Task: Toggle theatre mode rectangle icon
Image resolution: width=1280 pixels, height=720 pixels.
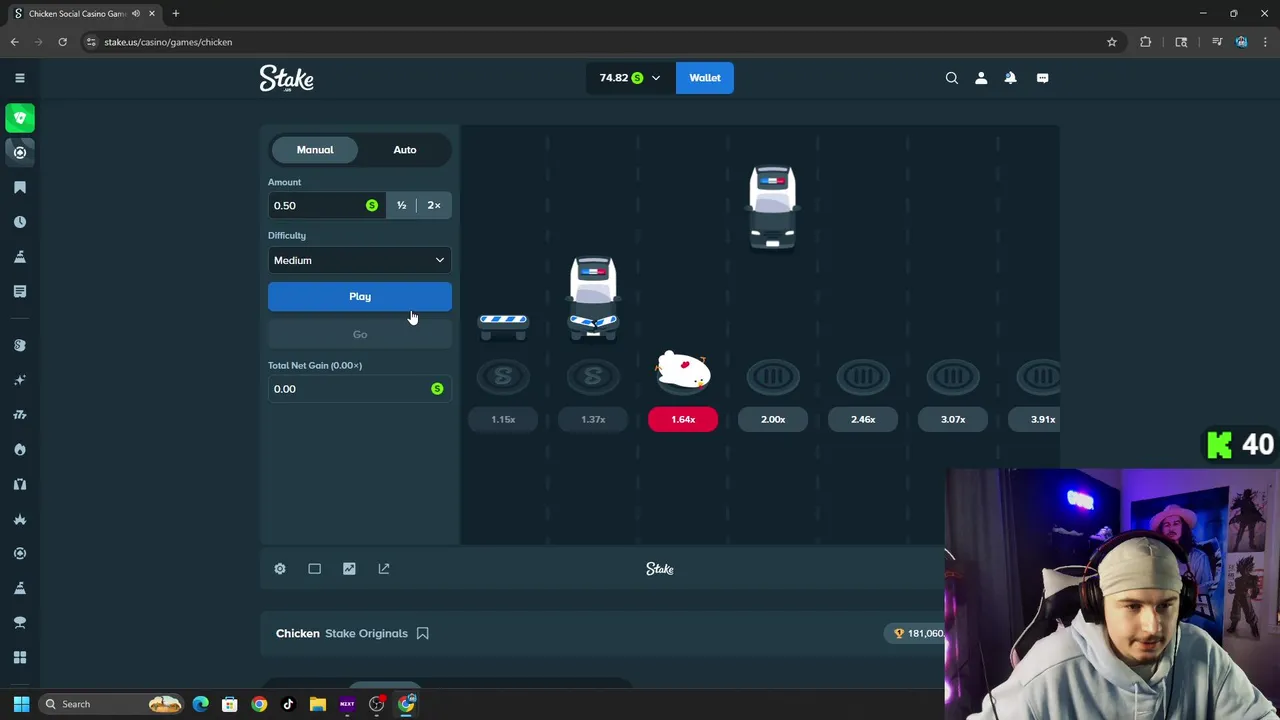Action: (x=315, y=569)
